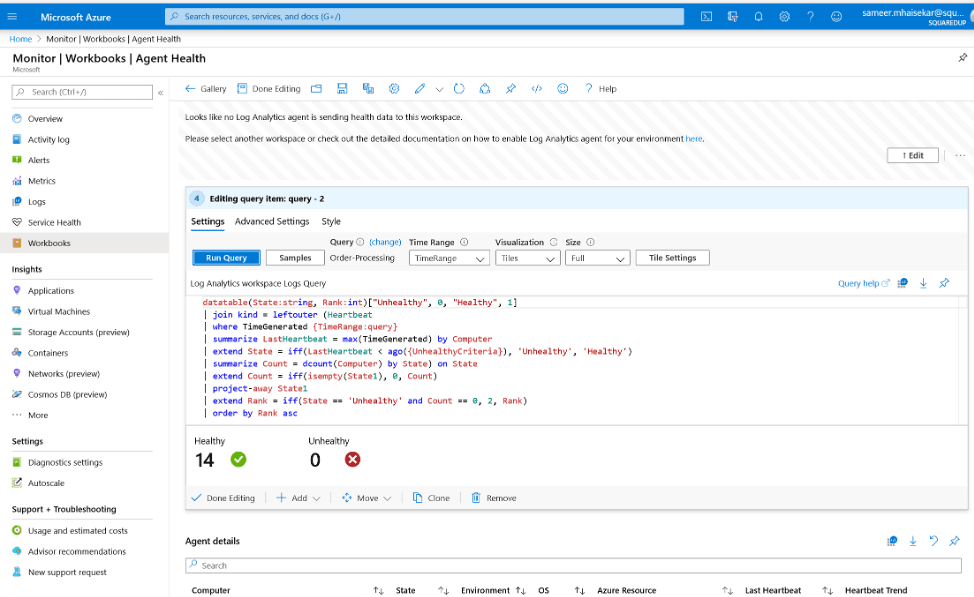Open the ellipsis menu next to Edit
Viewport: 974px width, 597px height.
point(960,155)
